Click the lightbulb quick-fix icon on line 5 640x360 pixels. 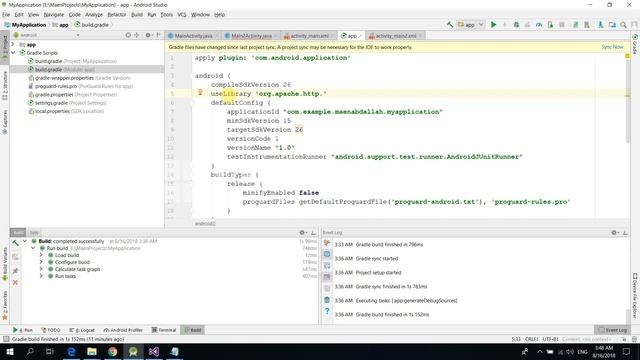(200, 93)
